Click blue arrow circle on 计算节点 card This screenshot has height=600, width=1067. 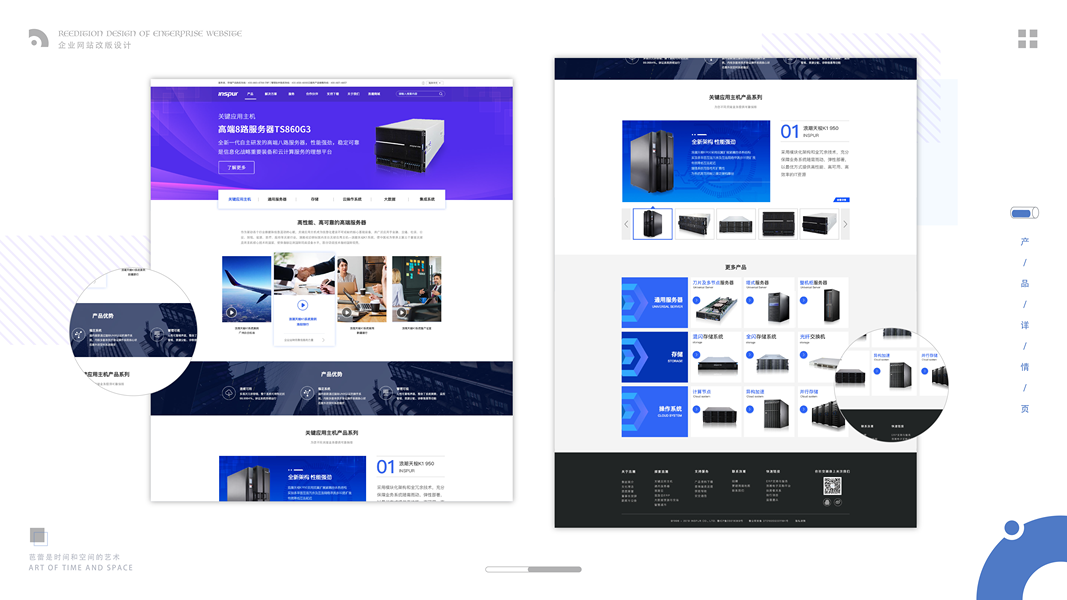(x=696, y=409)
